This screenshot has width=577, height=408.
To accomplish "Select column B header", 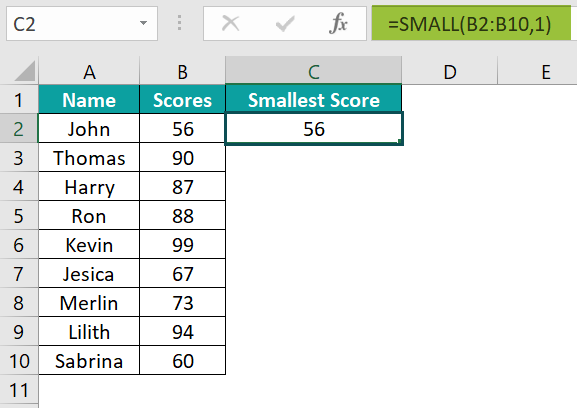I will coord(183,71).
